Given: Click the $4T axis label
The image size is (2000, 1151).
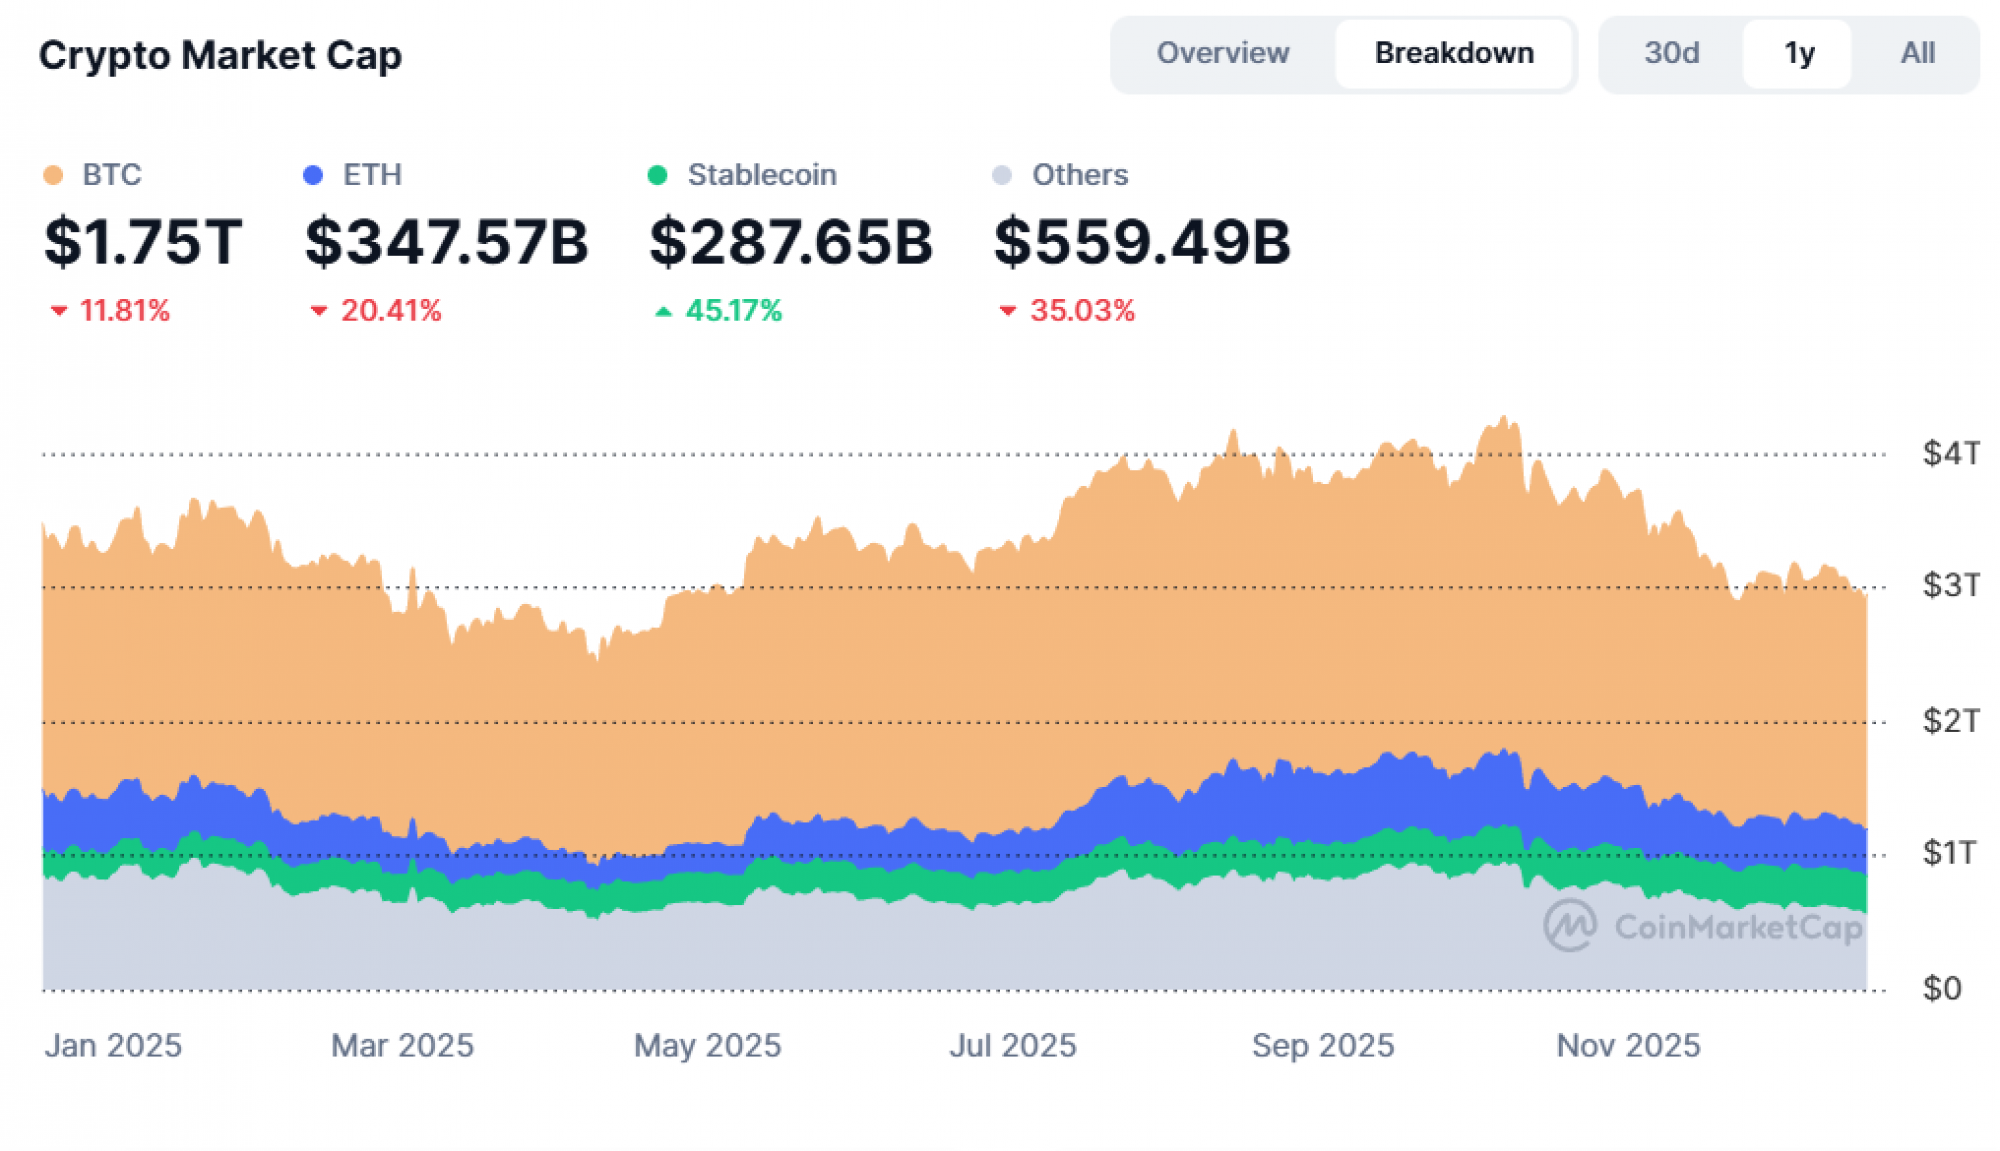Looking at the screenshot, I should click(x=1949, y=453).
